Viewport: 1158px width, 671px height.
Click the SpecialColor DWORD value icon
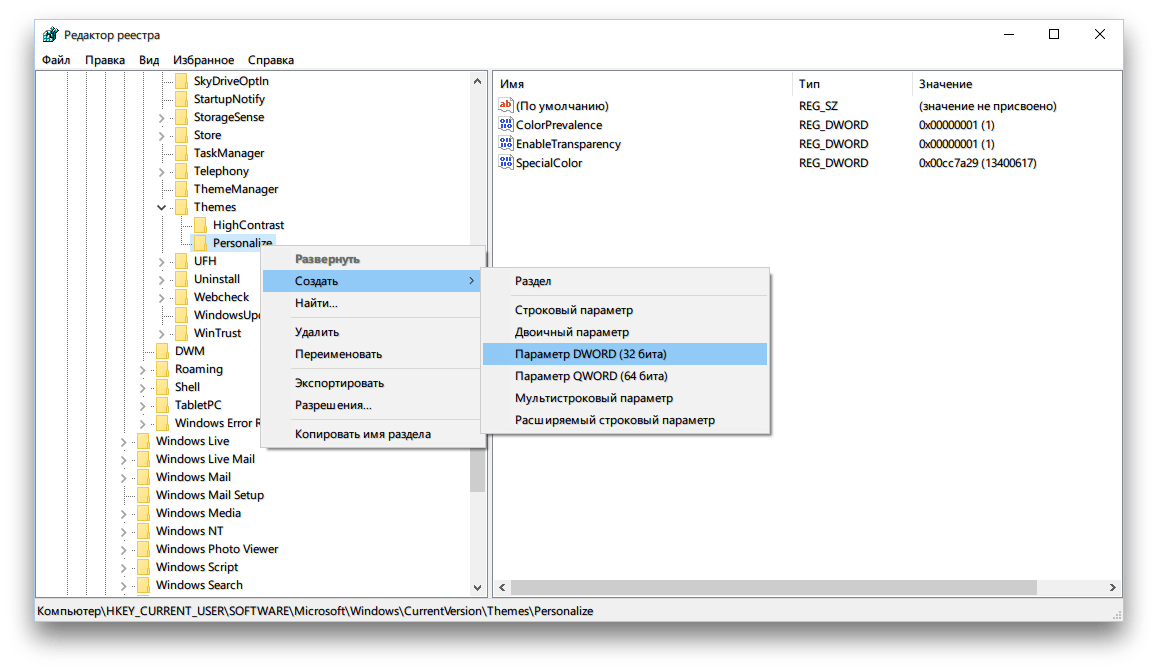[x=506, y=162]
